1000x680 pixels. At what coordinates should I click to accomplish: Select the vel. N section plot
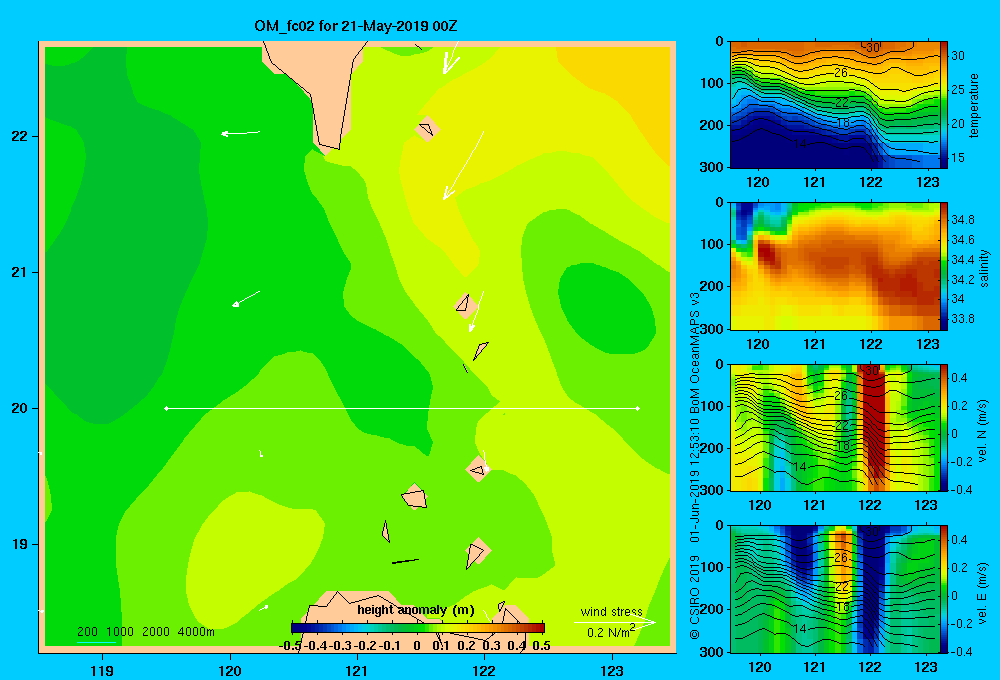(x=835, y=427)
